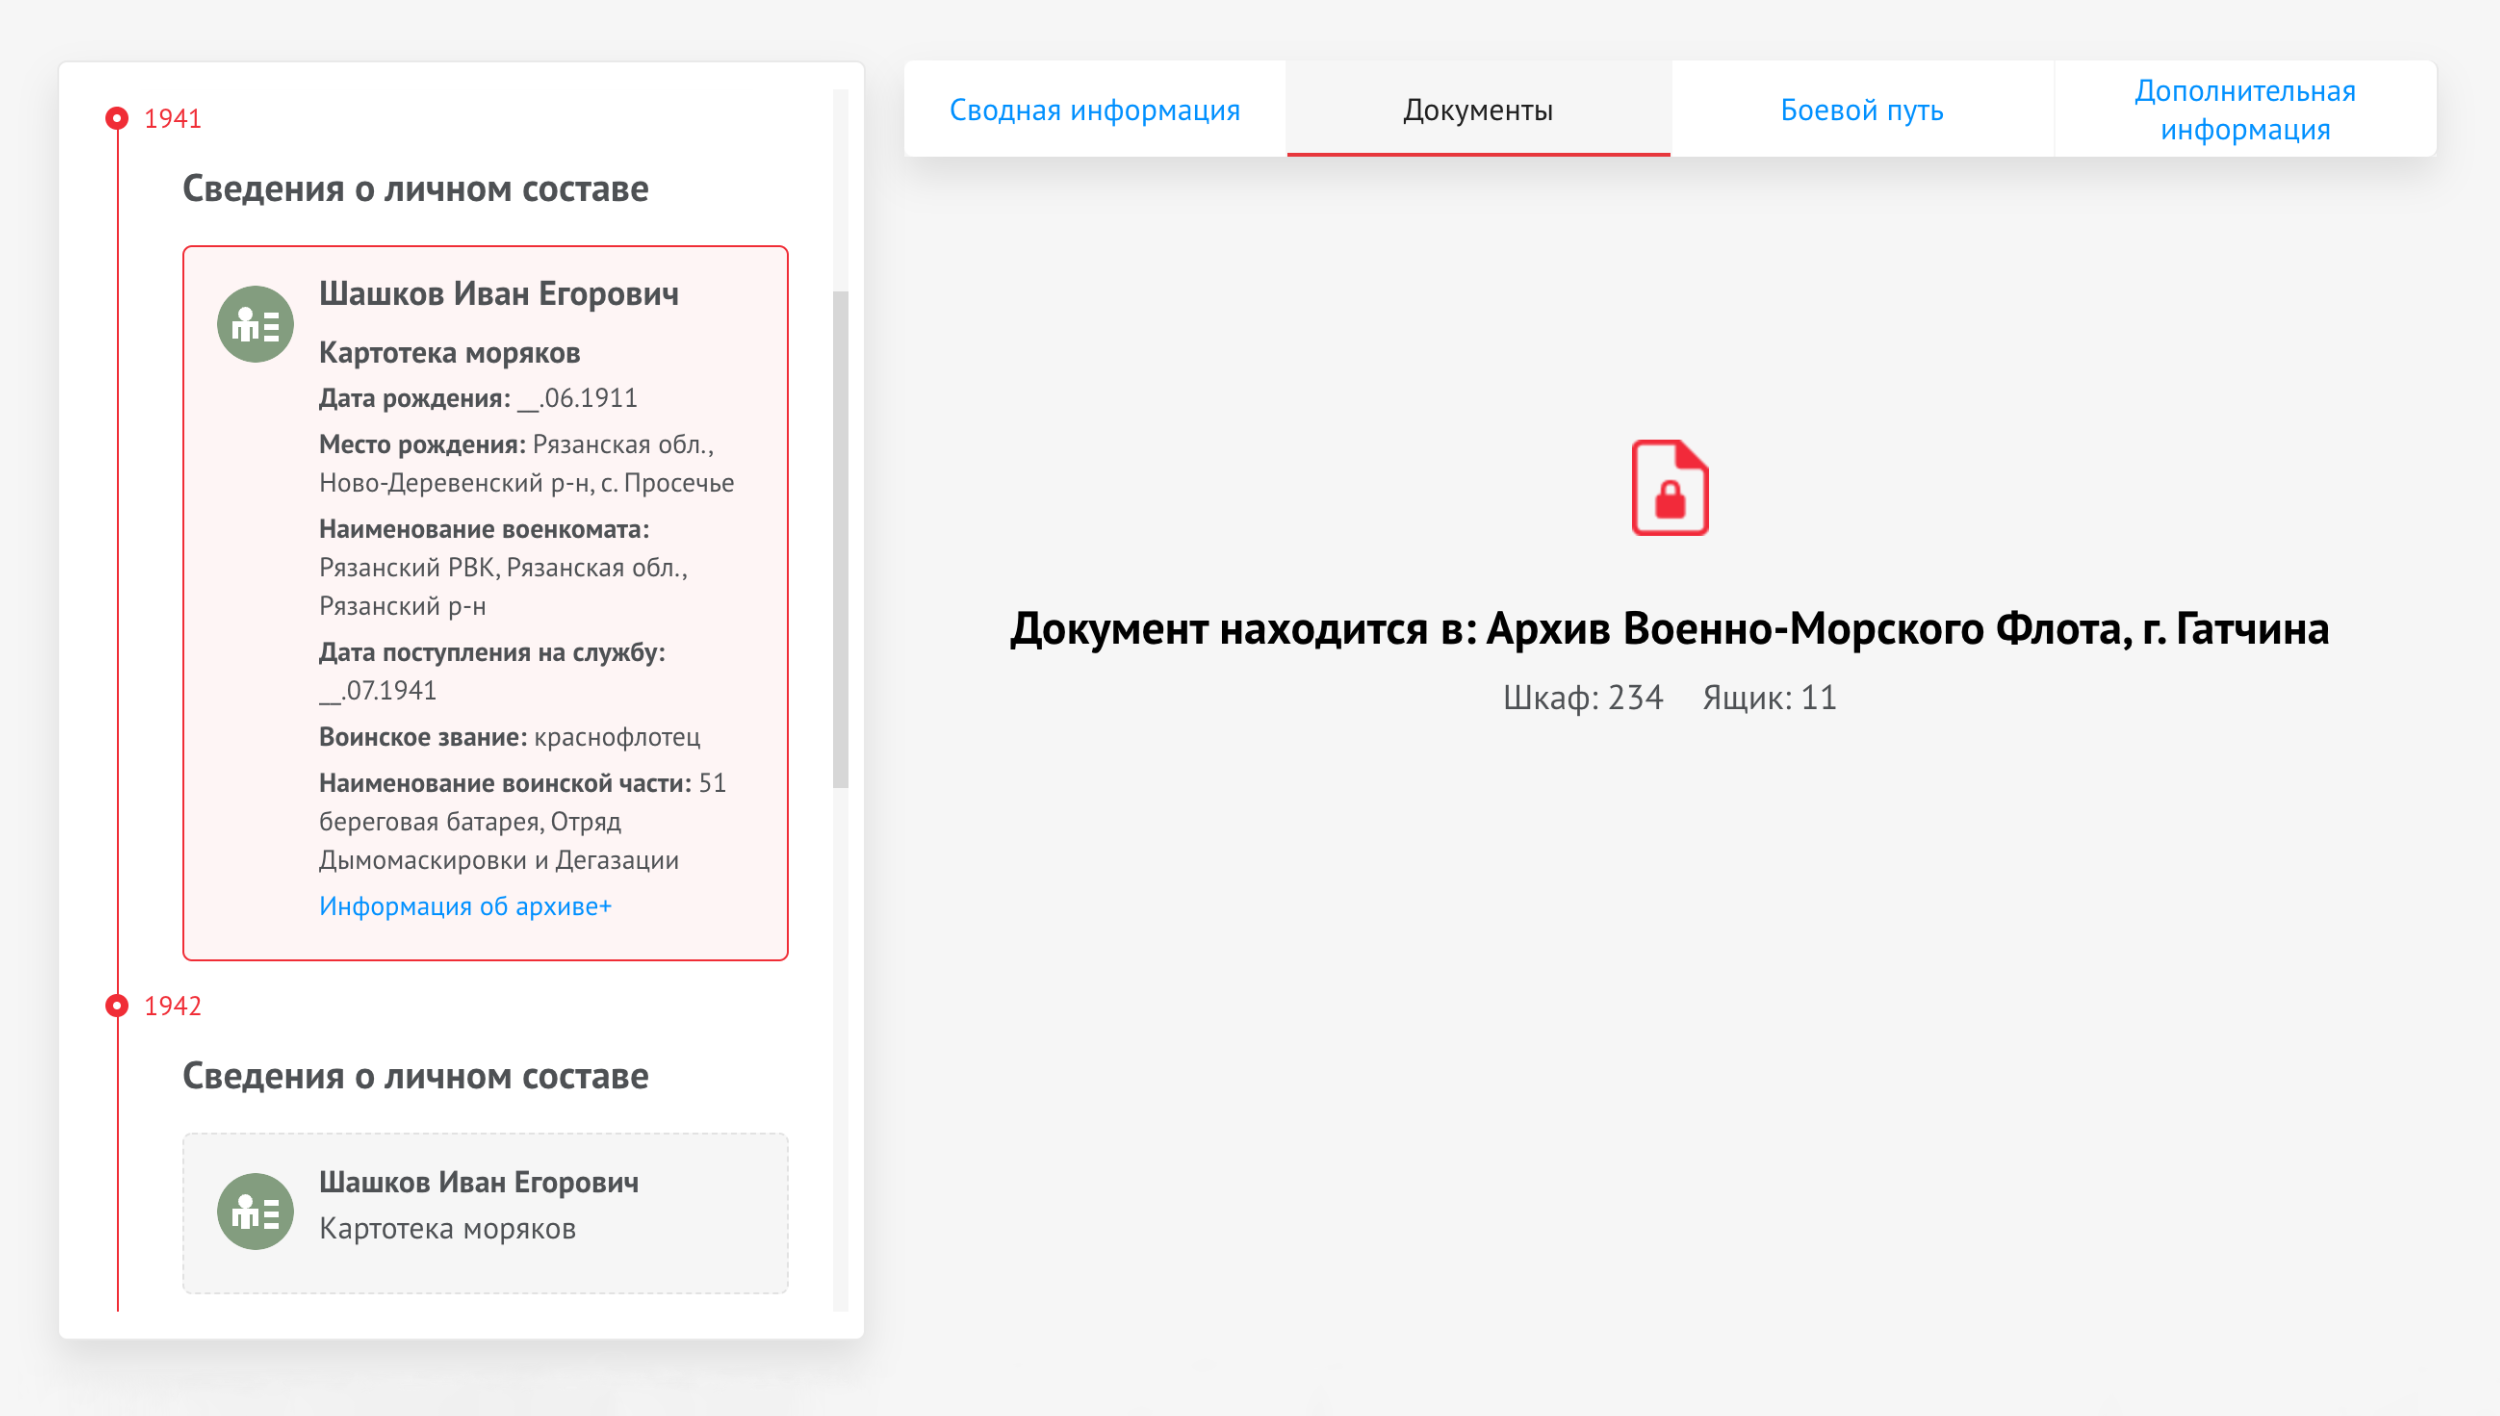Select the Документы tab

pyautogui.click(x=1478, y=109)
